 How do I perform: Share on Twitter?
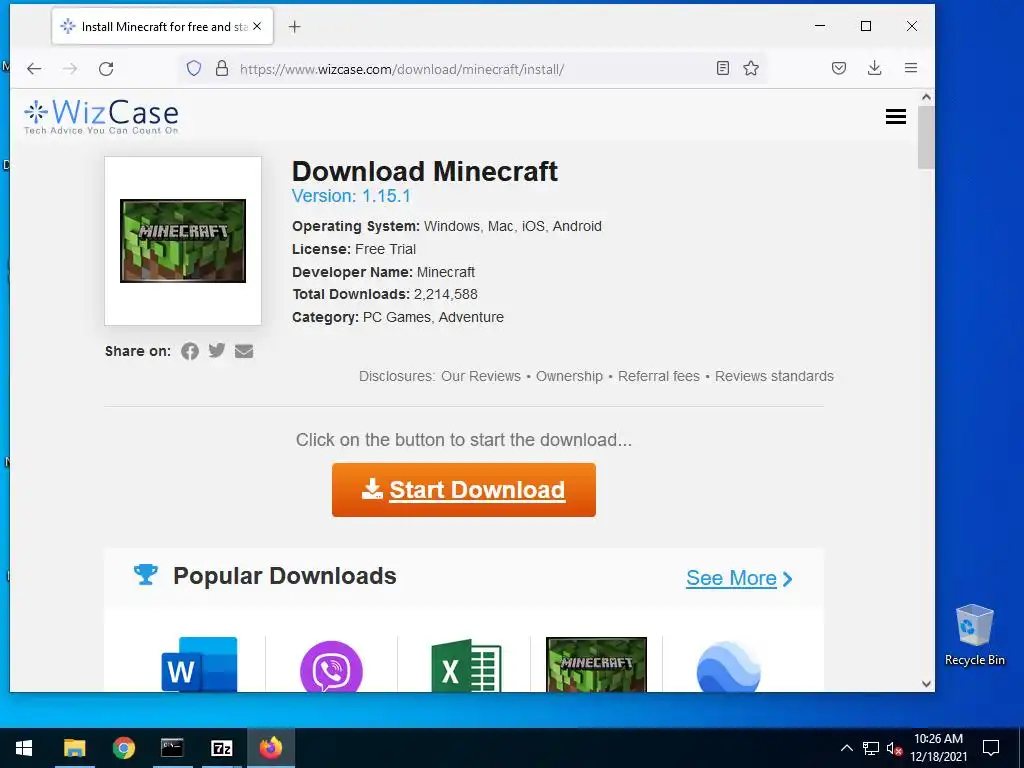(217, 351)
